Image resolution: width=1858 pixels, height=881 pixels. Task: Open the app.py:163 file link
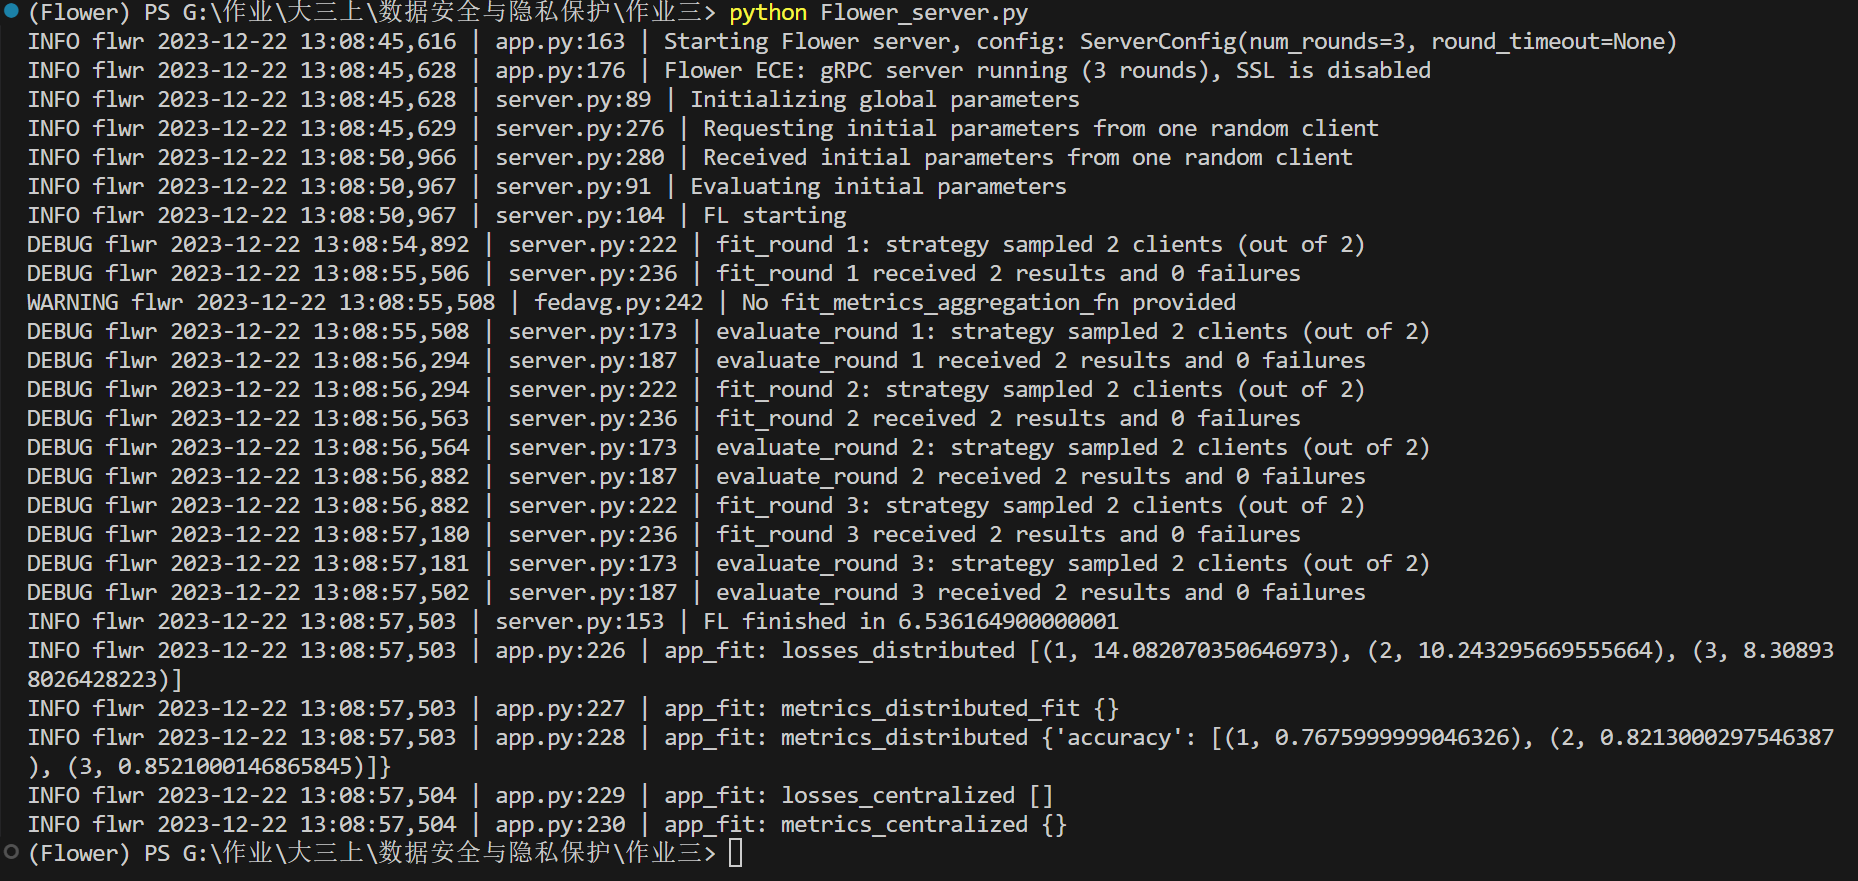point(560,42)
